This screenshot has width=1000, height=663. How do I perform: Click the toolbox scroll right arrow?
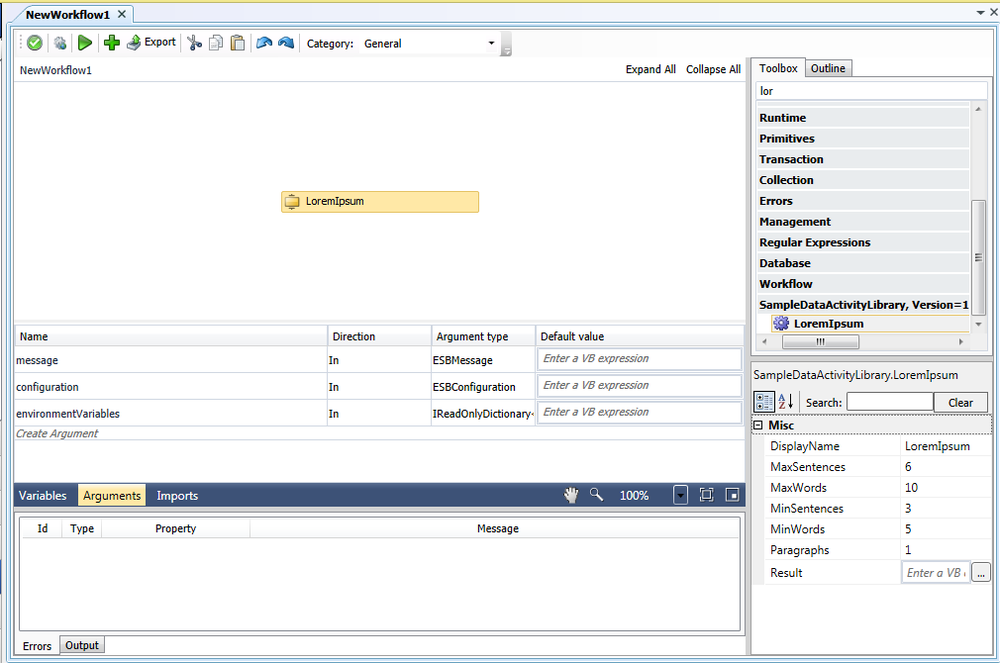(x=961, y=342)
